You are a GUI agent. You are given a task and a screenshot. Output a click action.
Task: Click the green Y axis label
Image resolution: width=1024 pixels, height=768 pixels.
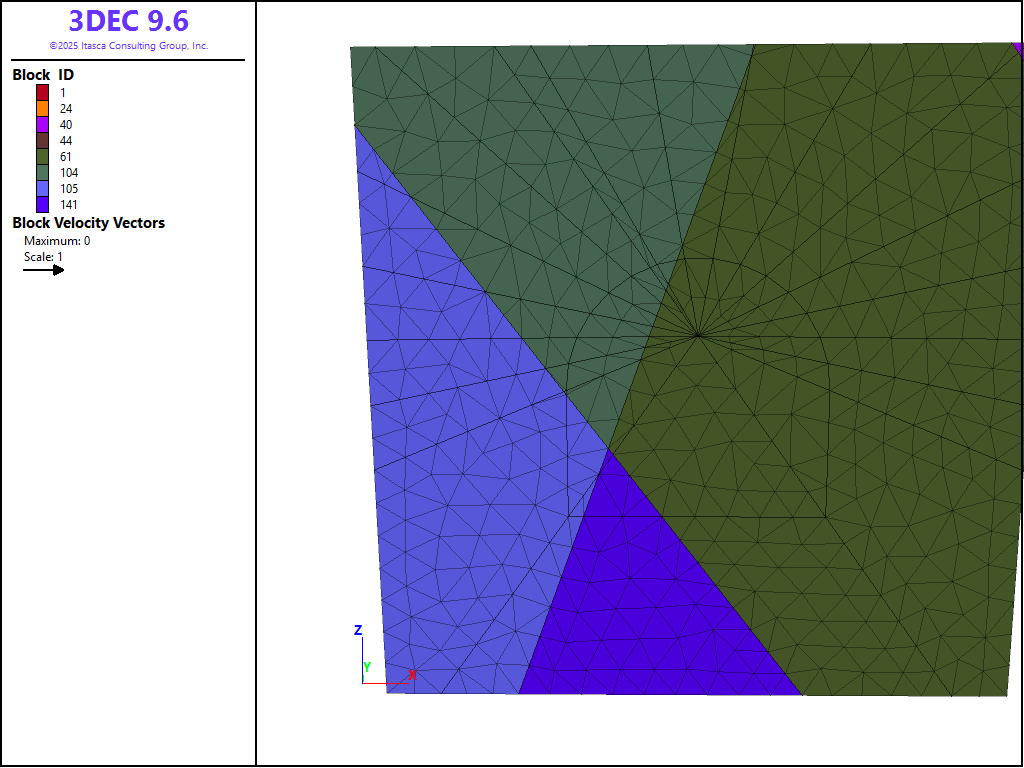pos(367,667)
